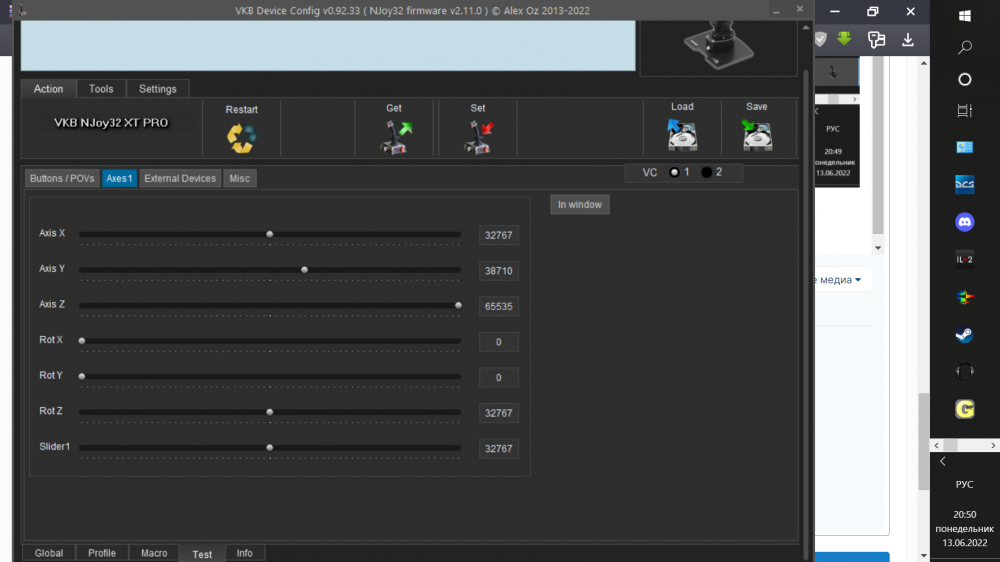
Task: Click the VKB window scrollbar up arrow
Action: click(805, 27)
